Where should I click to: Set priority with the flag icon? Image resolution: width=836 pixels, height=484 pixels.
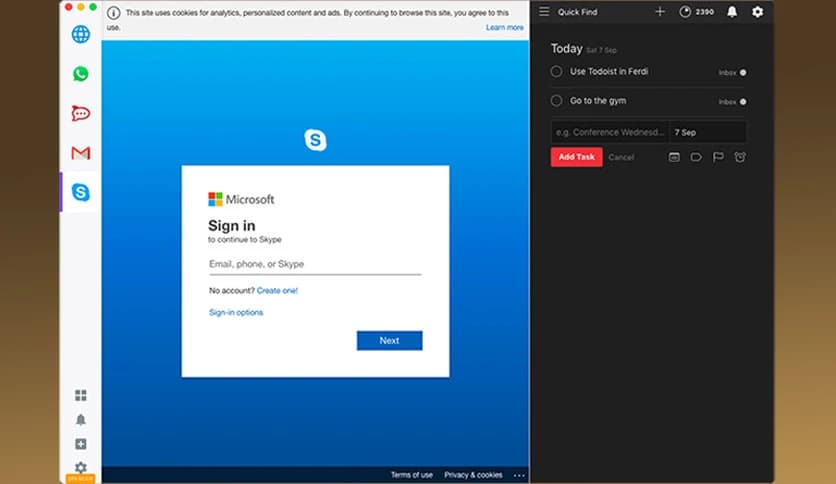click(718, 157)
